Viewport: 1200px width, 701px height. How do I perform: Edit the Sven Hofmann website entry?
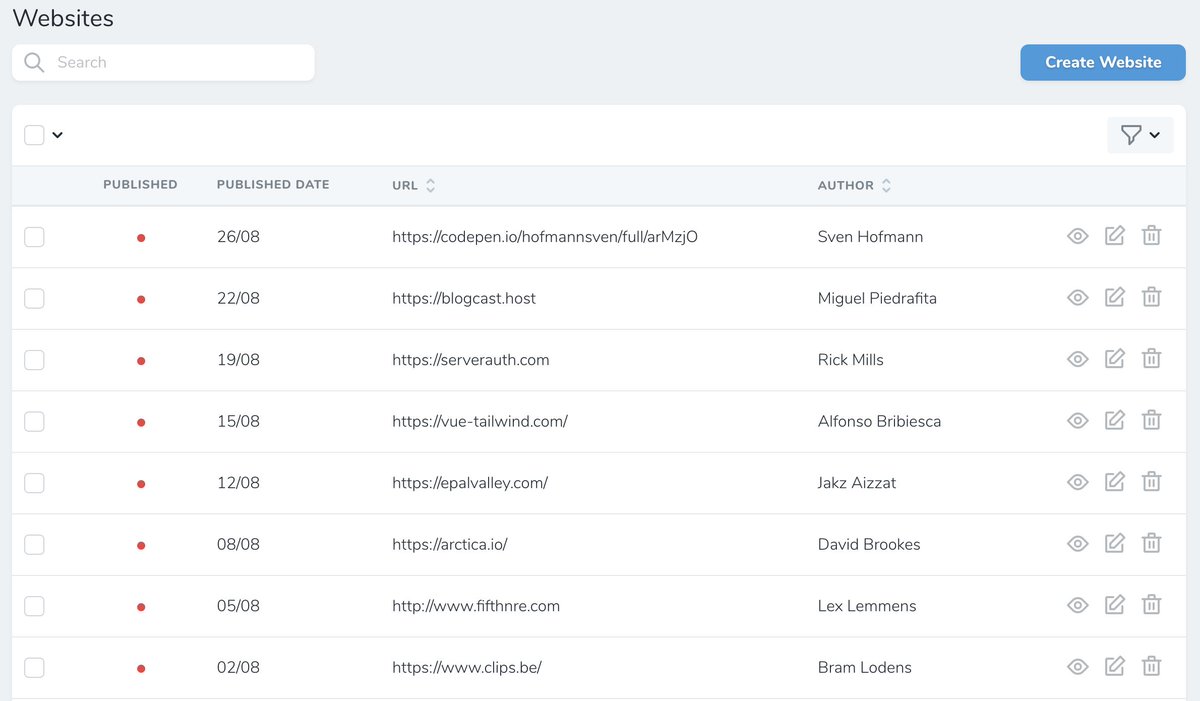tap(1115, 236)
